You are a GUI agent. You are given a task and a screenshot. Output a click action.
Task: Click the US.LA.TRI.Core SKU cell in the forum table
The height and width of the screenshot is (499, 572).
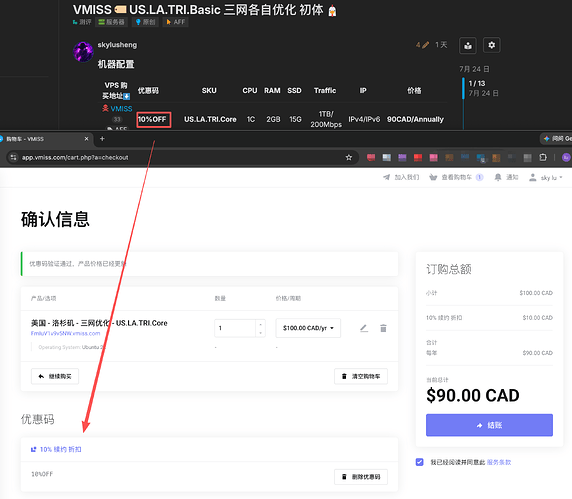coord(210,119)
